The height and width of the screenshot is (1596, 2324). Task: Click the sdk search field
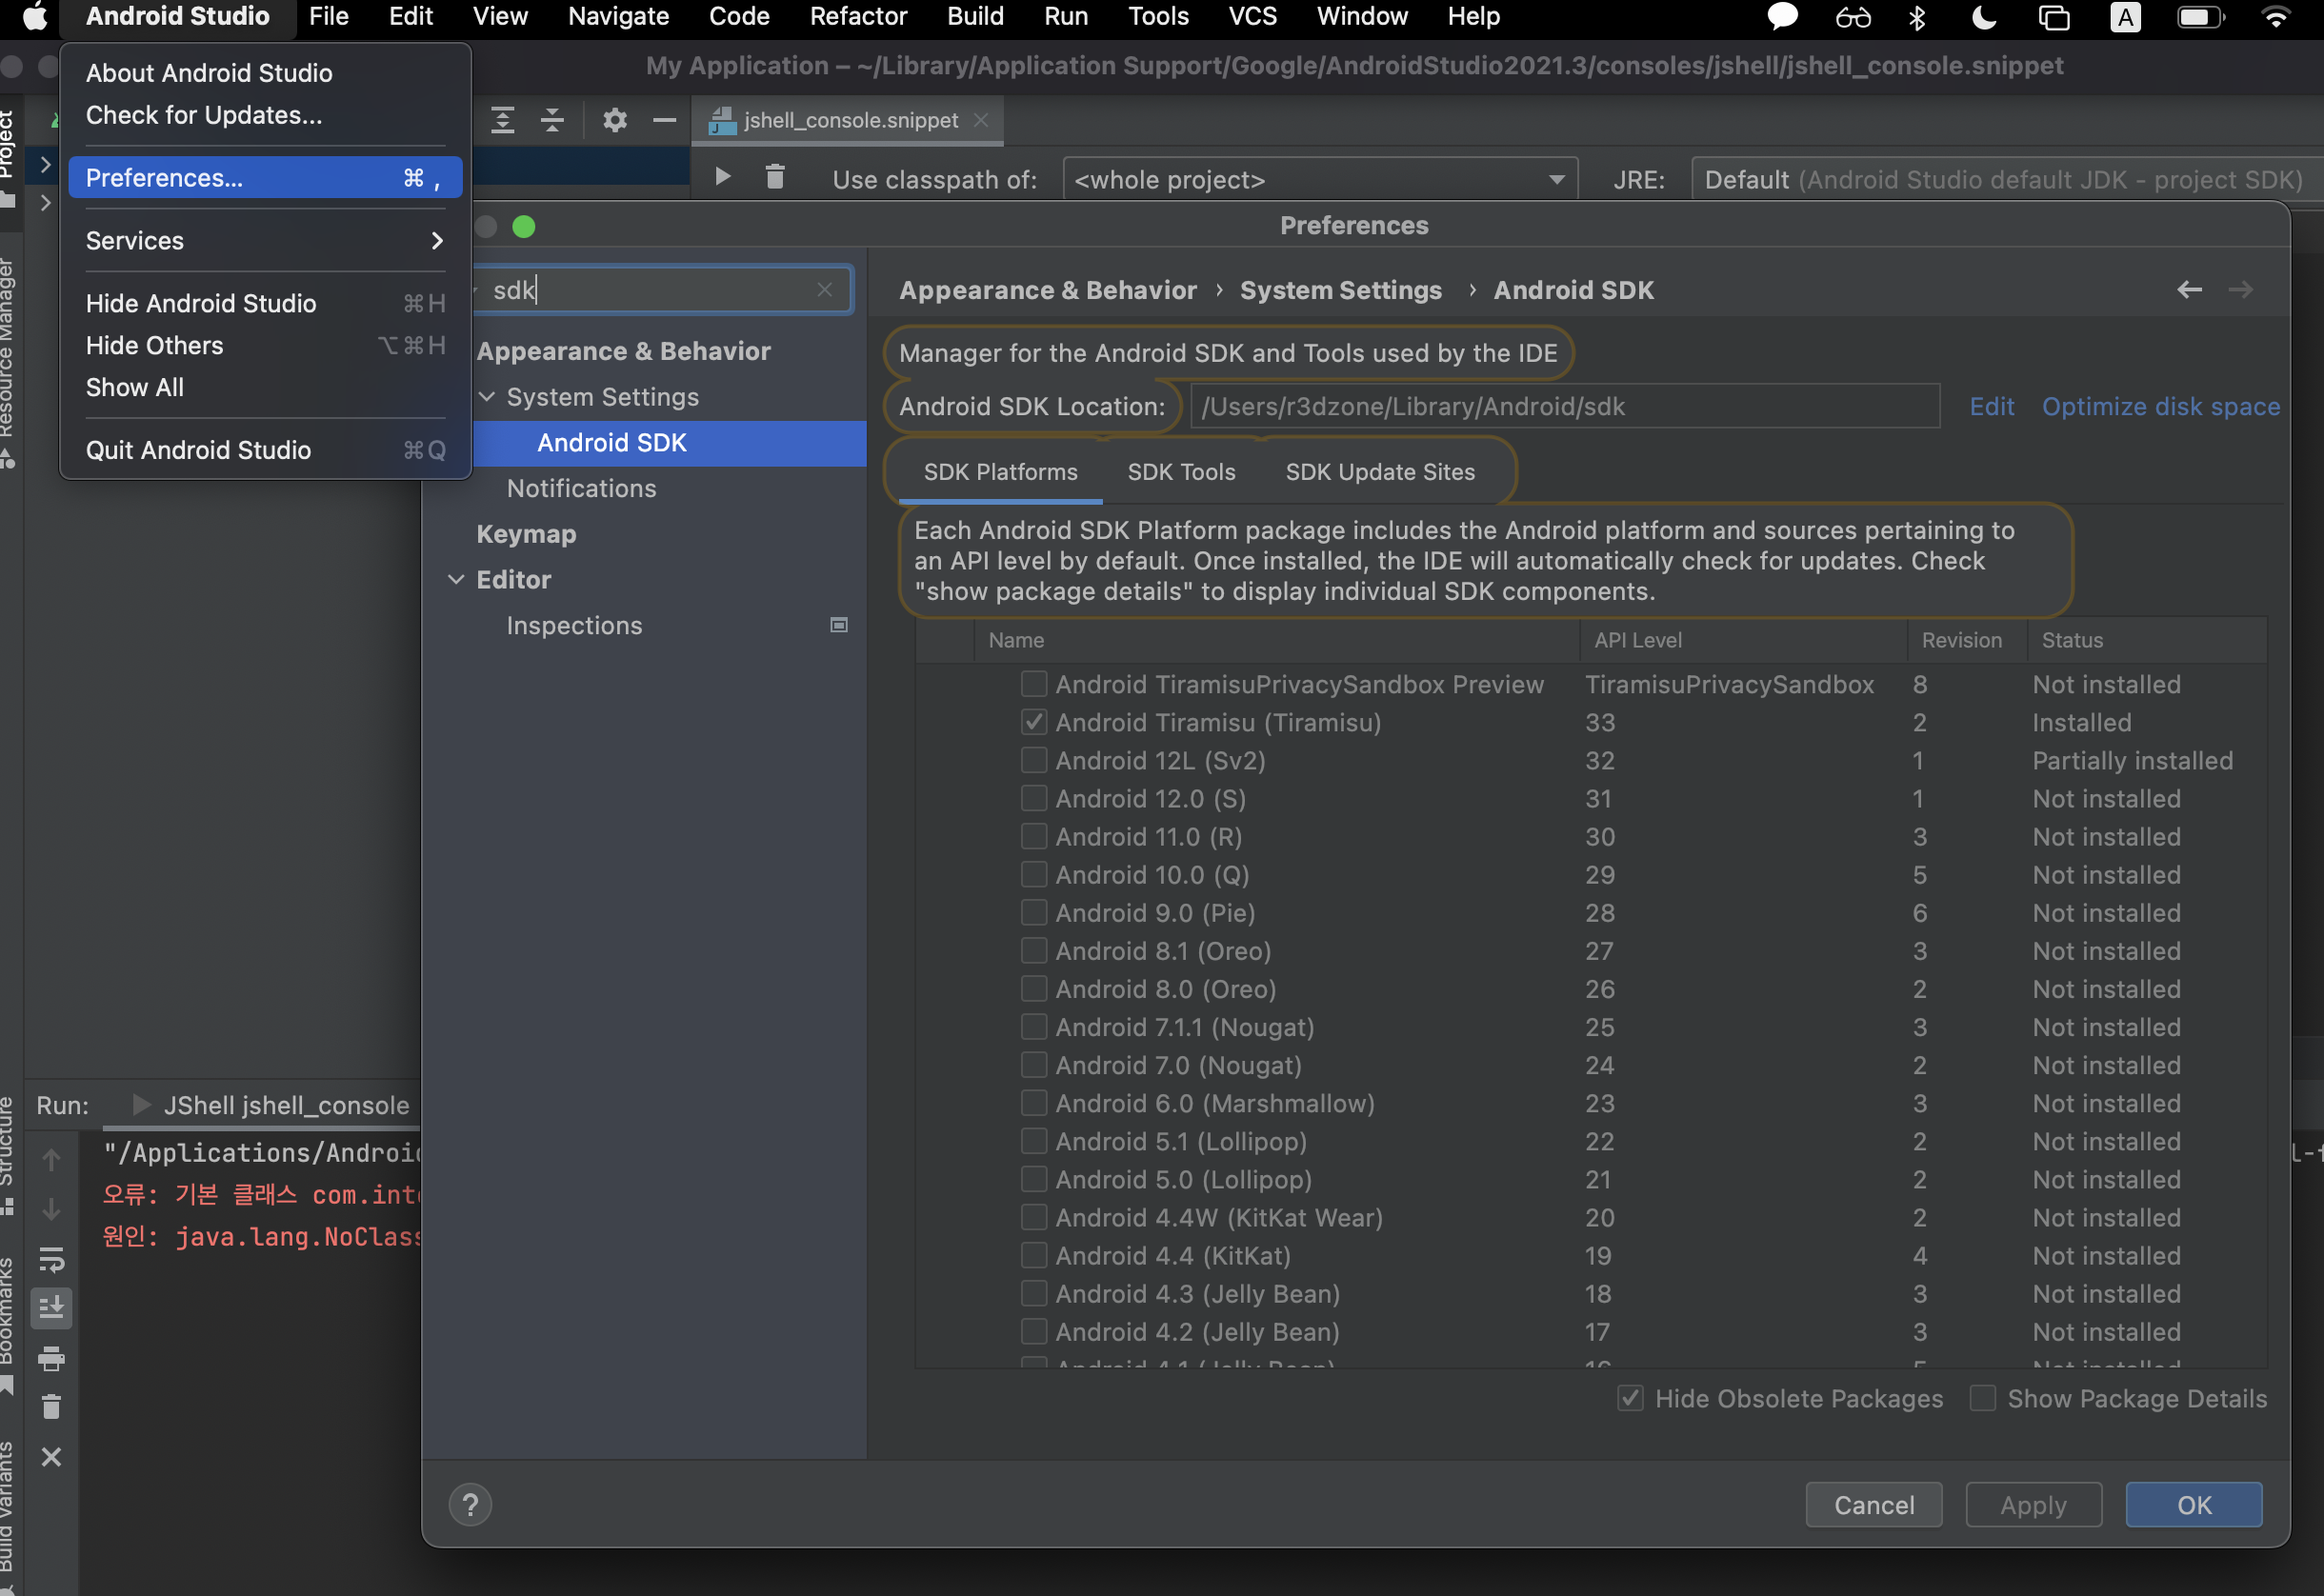tap(650, 290)
